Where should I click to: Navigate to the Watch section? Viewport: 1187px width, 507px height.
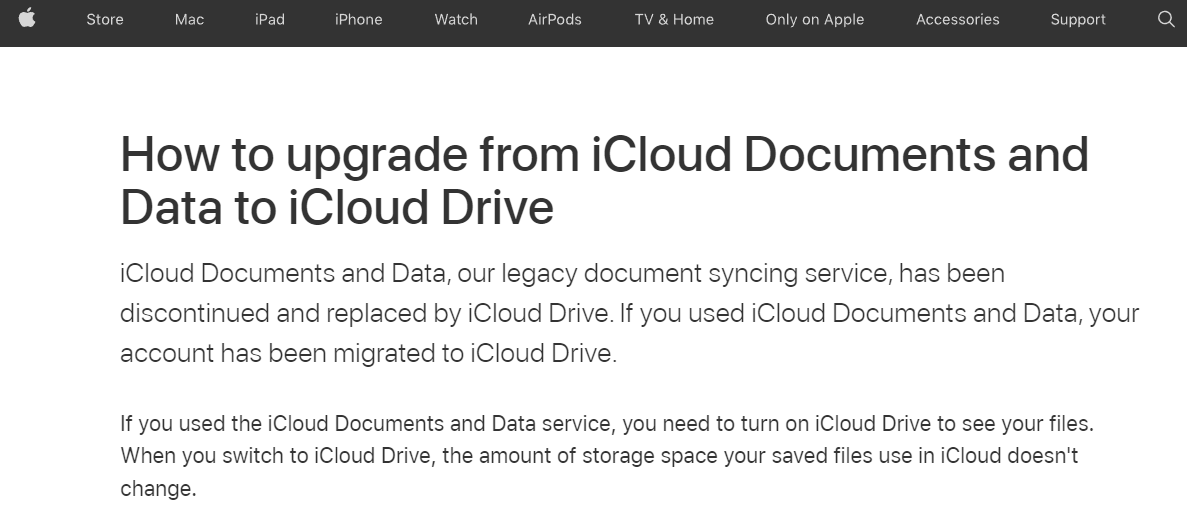(x=456, y=20)
